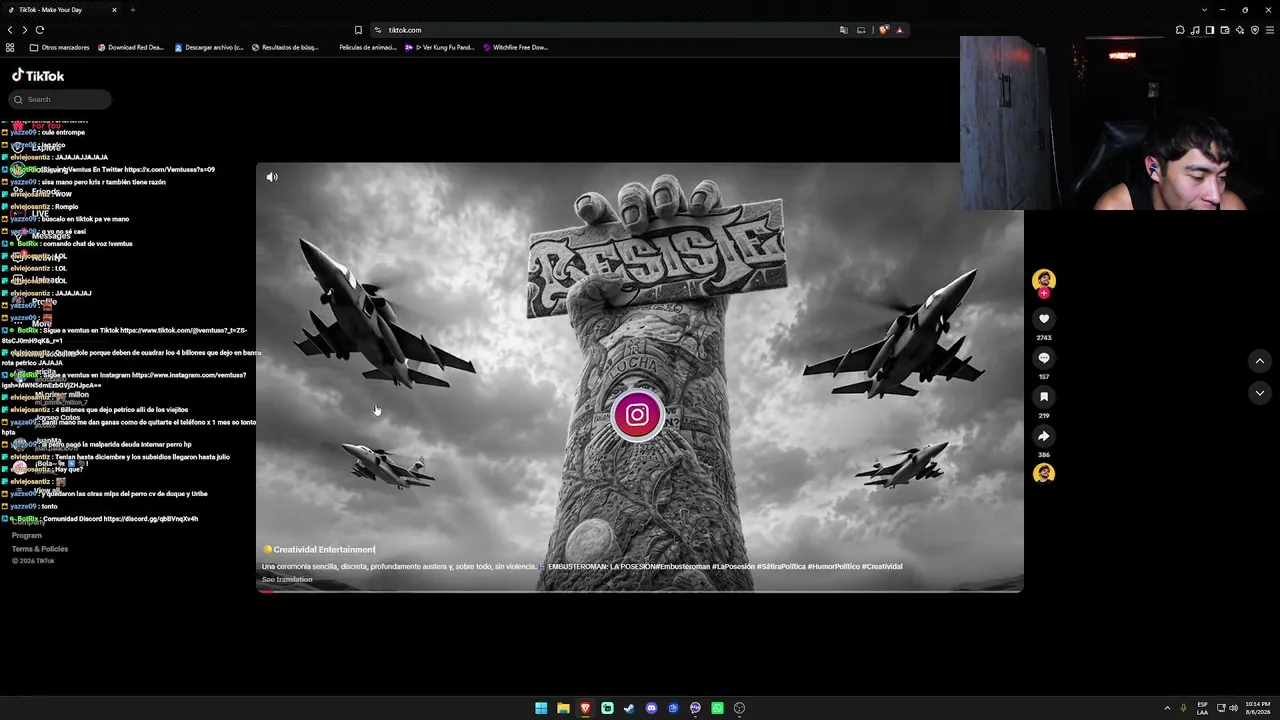Select the TikTok - Make Your Day tab
The width and height of the screenshot is (1280, 720).
[62, 10]
